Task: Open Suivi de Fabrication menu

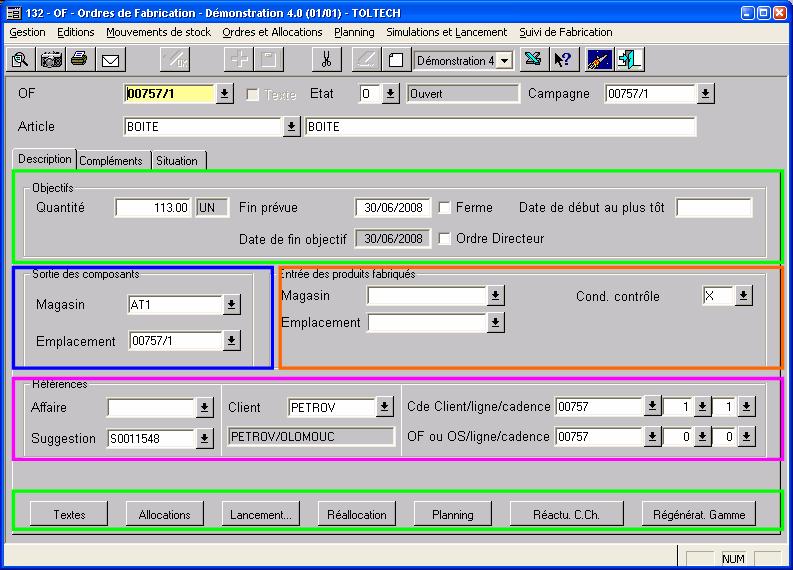Action: point(565,32)
